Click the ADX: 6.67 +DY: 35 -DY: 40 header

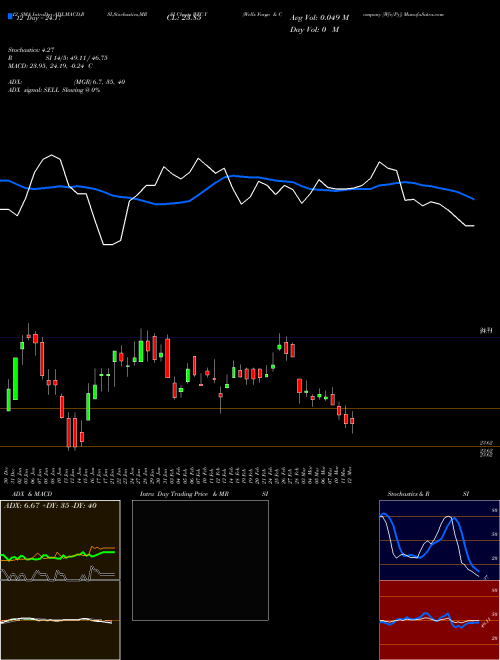[50, 505]
